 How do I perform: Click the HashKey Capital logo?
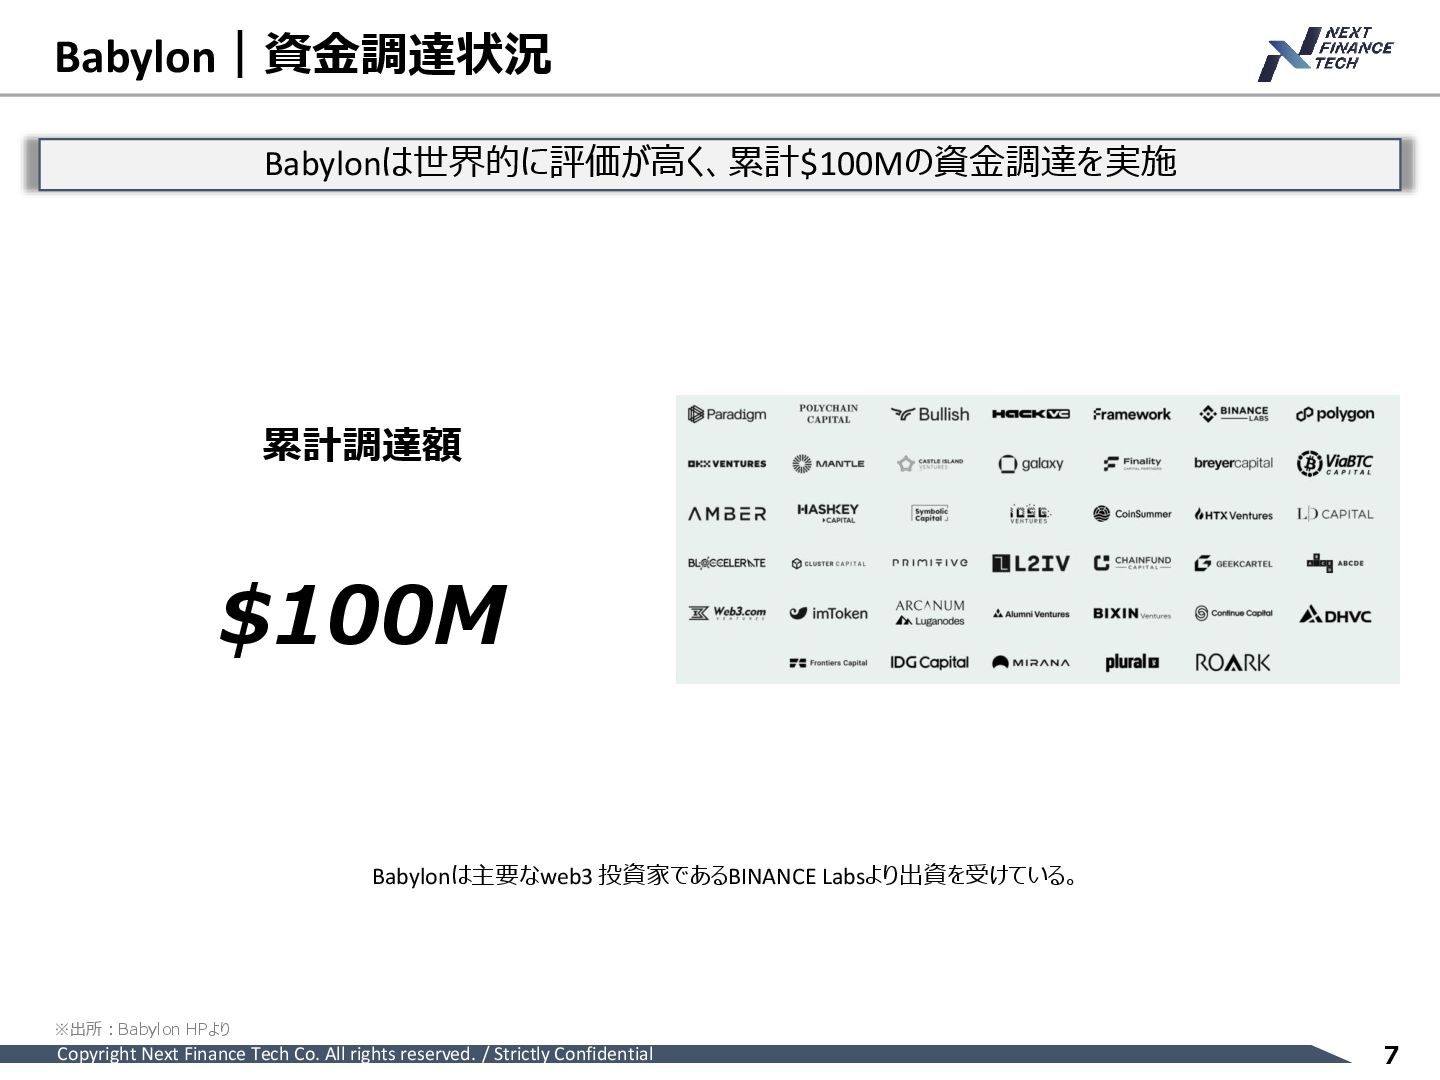[x=828, y=513]
